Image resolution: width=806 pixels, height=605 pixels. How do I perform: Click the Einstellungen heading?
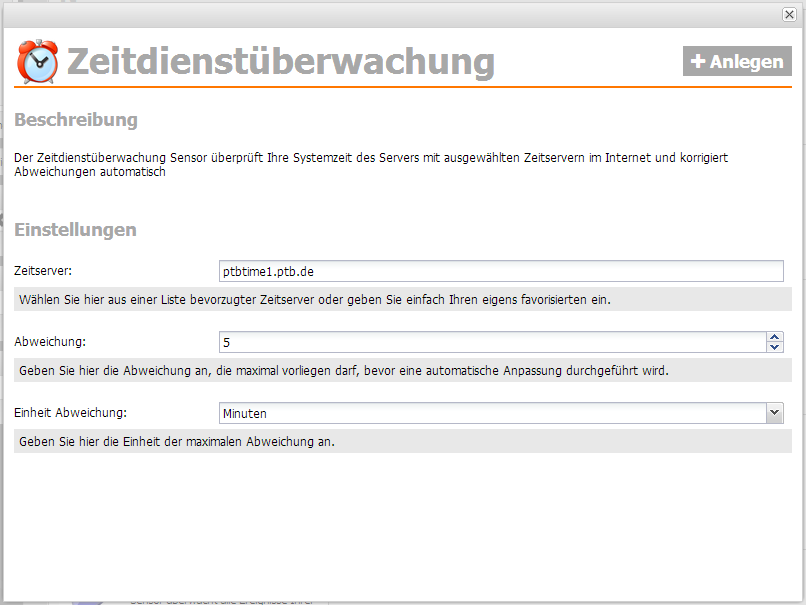[75, 230]
